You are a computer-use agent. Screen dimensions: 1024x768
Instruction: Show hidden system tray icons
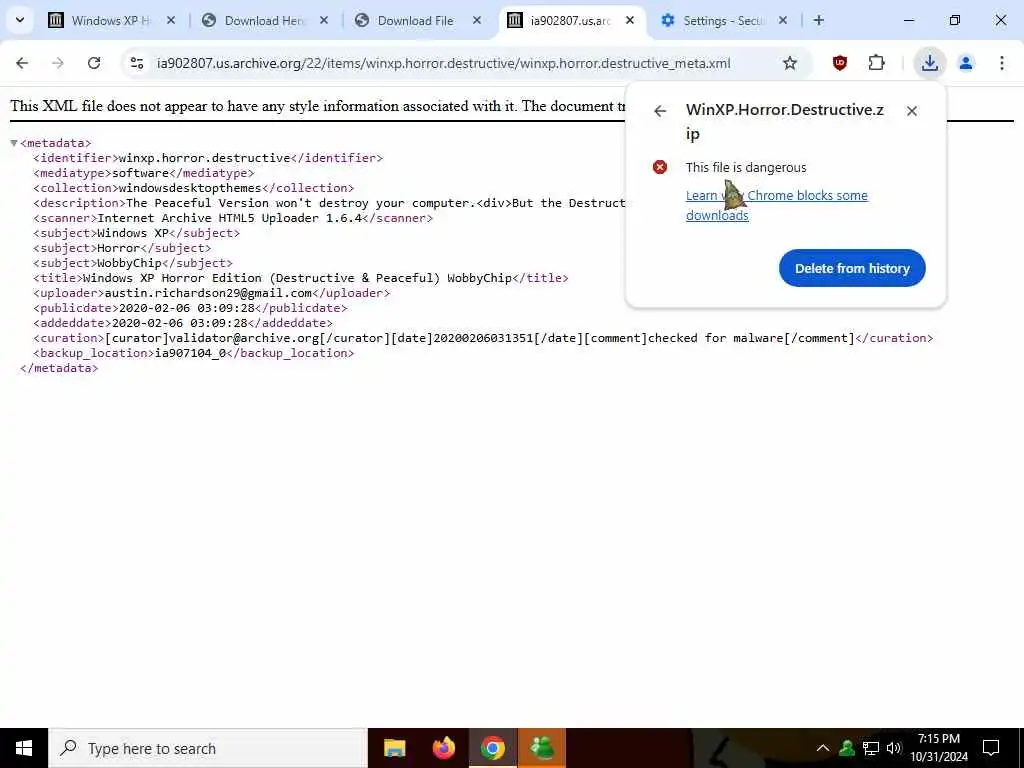[823, 748]
